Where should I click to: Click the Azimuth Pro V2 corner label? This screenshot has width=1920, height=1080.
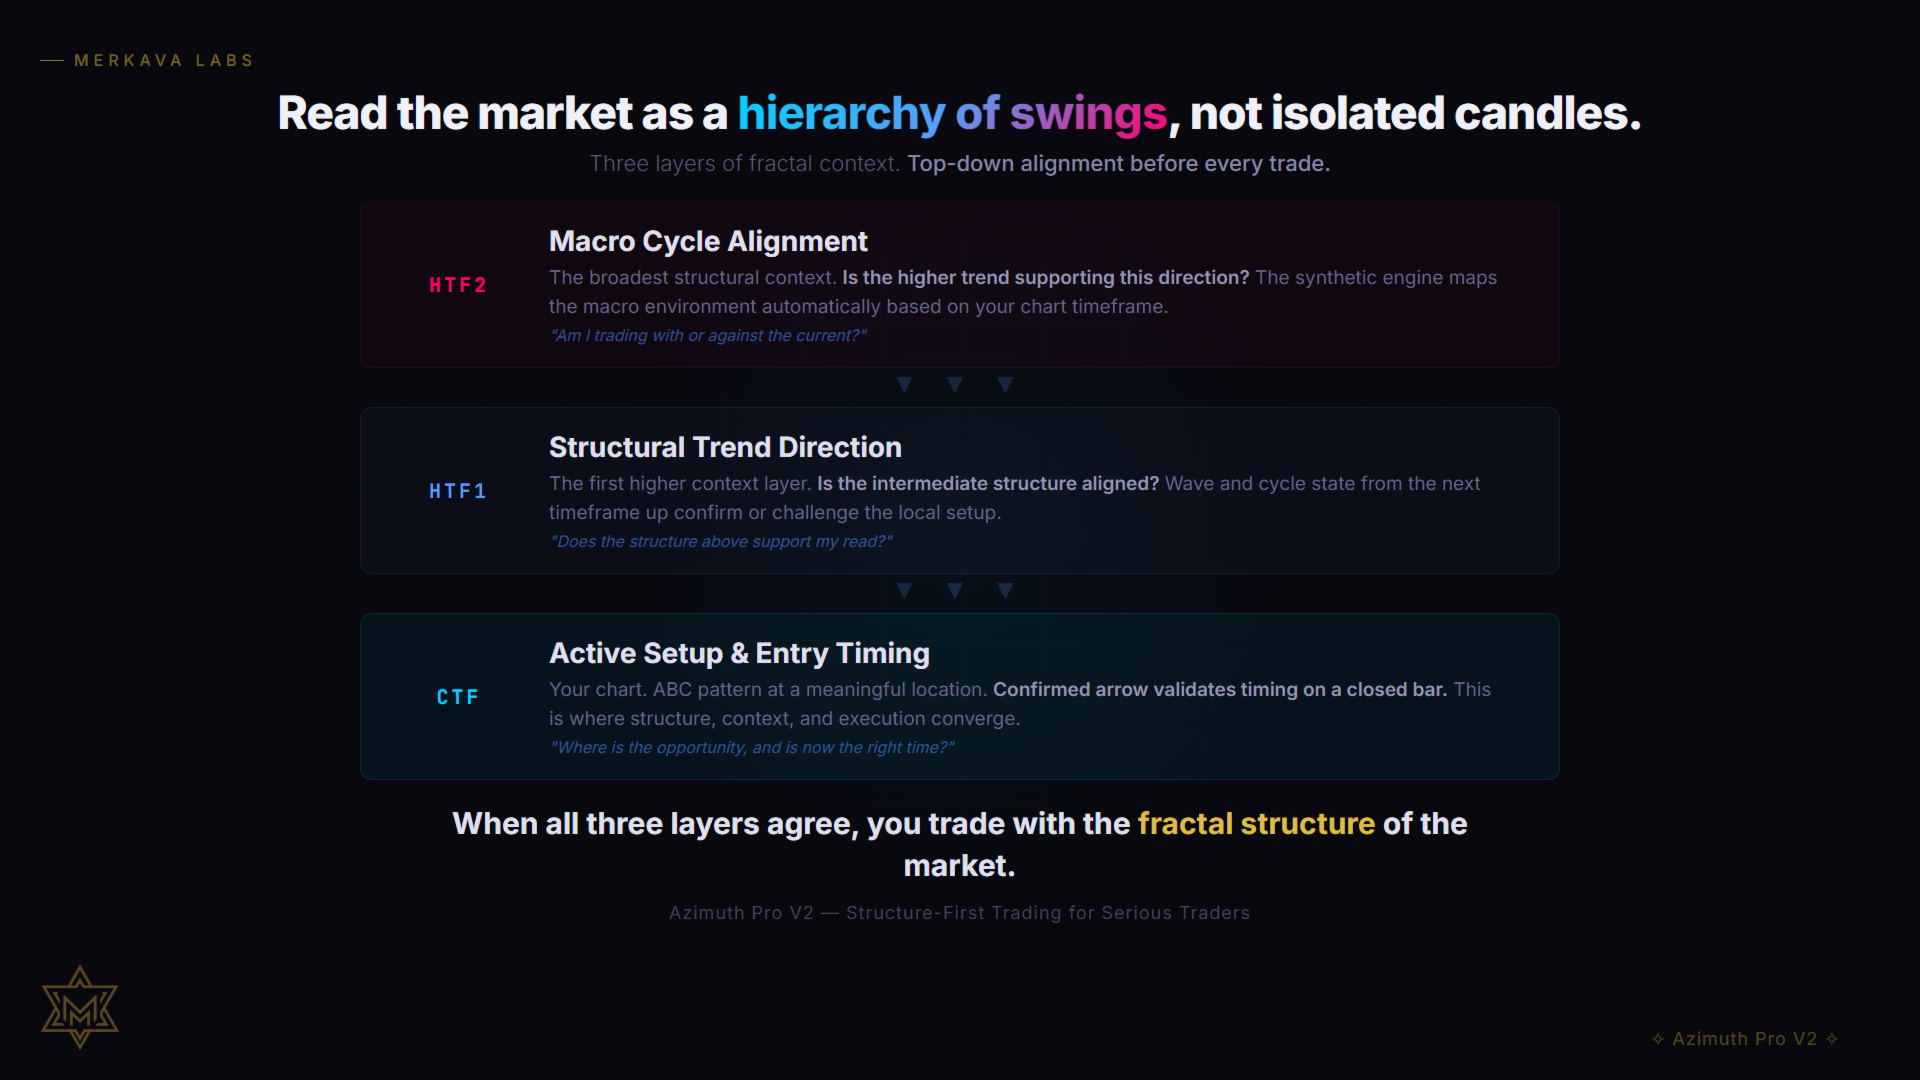pyautogui.click(x=1744, y=1039)
